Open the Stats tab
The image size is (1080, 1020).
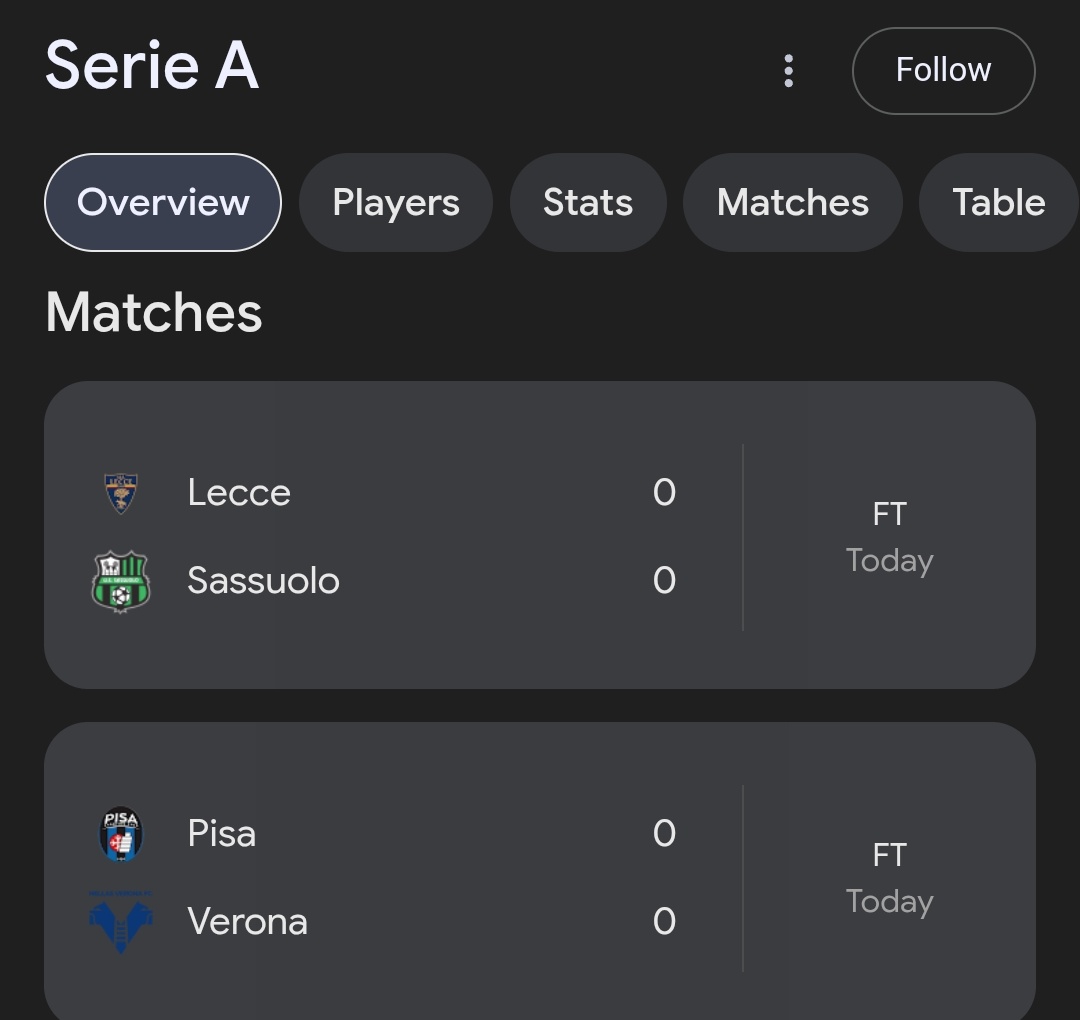click(x=588, y=203)
